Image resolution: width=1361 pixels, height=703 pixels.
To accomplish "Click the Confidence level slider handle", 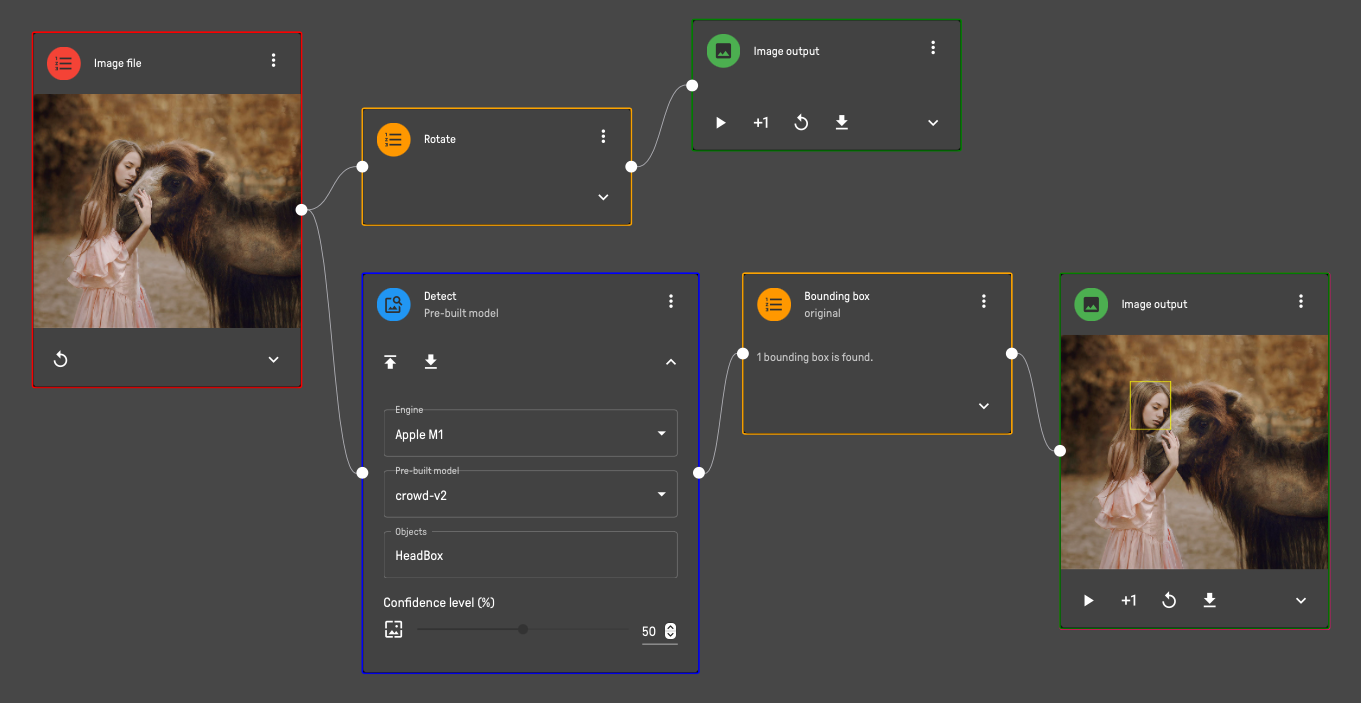I will click(x=523, y=630).
